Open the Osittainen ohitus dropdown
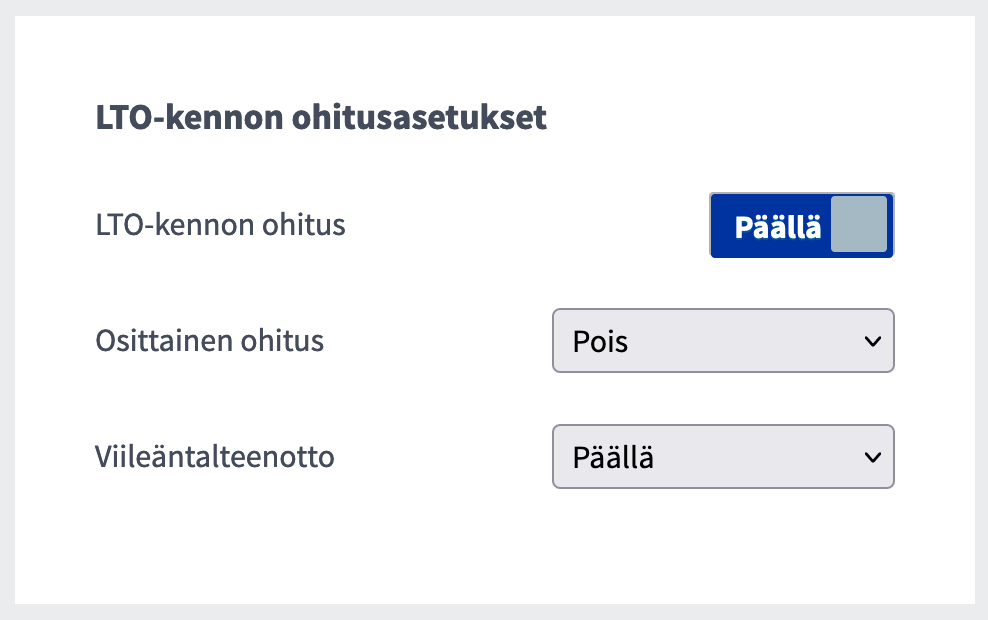988x620 pixels. click(722, 341)
